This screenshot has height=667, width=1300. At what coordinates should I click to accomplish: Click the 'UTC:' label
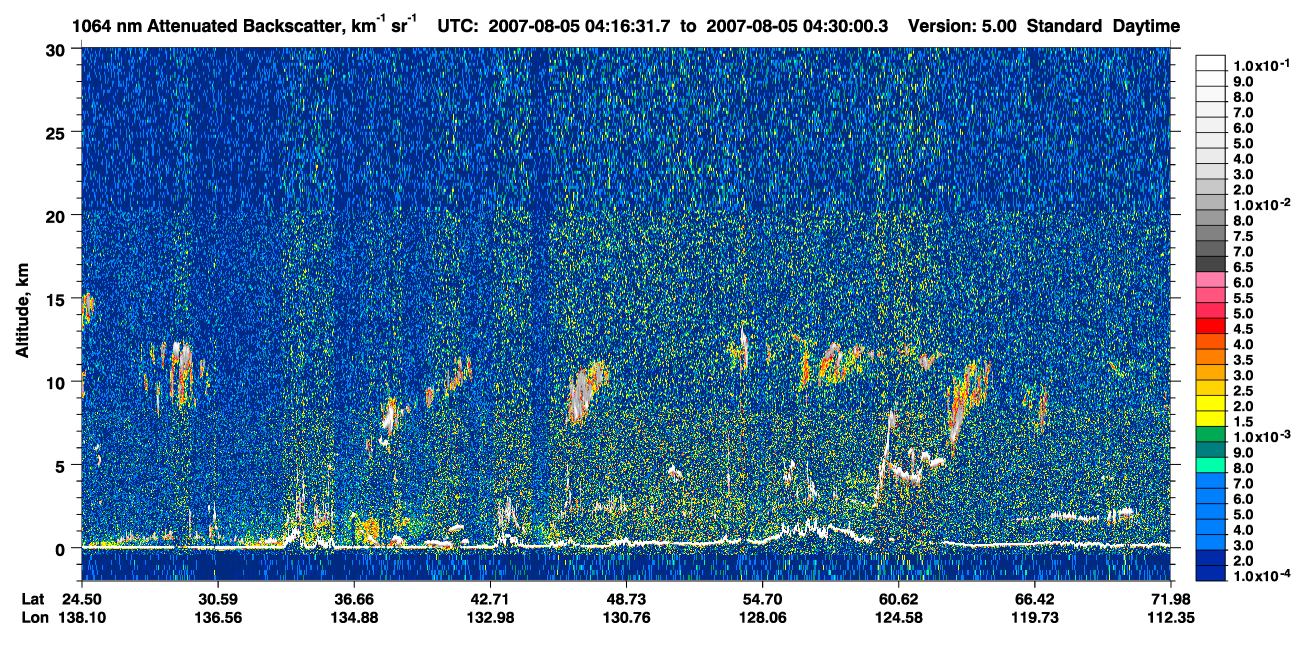[x=460, y=27]
